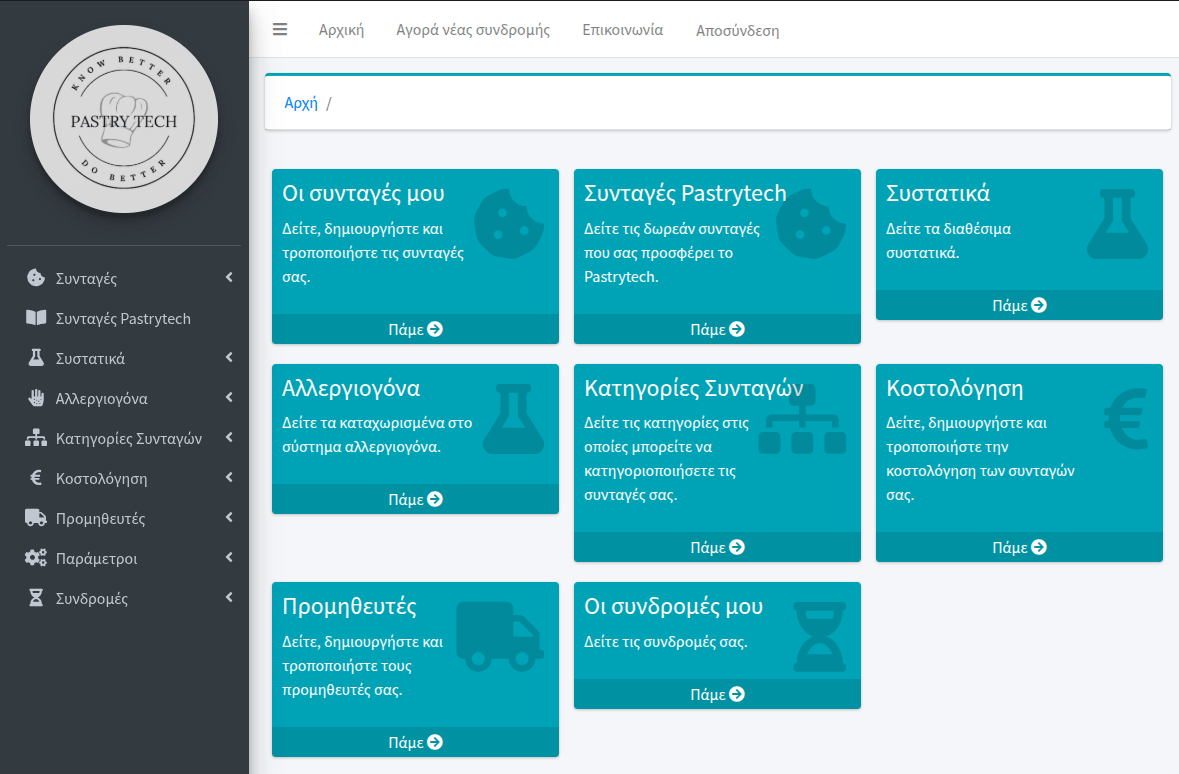Click Πάμε on Κοστολόγηση card
Image resolution: width=1179 pixels, height=774 pixels.
coord(1019,548)
